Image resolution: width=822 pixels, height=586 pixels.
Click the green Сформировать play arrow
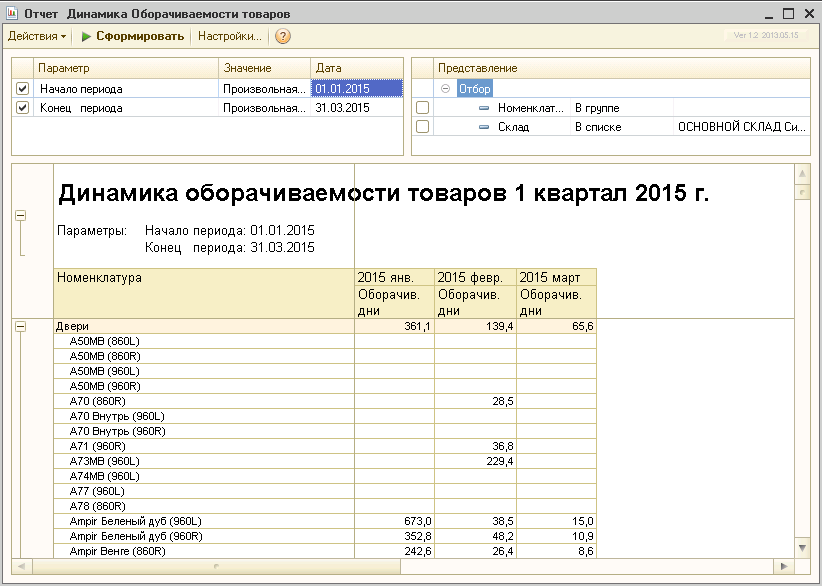click(x=87, y=36)
